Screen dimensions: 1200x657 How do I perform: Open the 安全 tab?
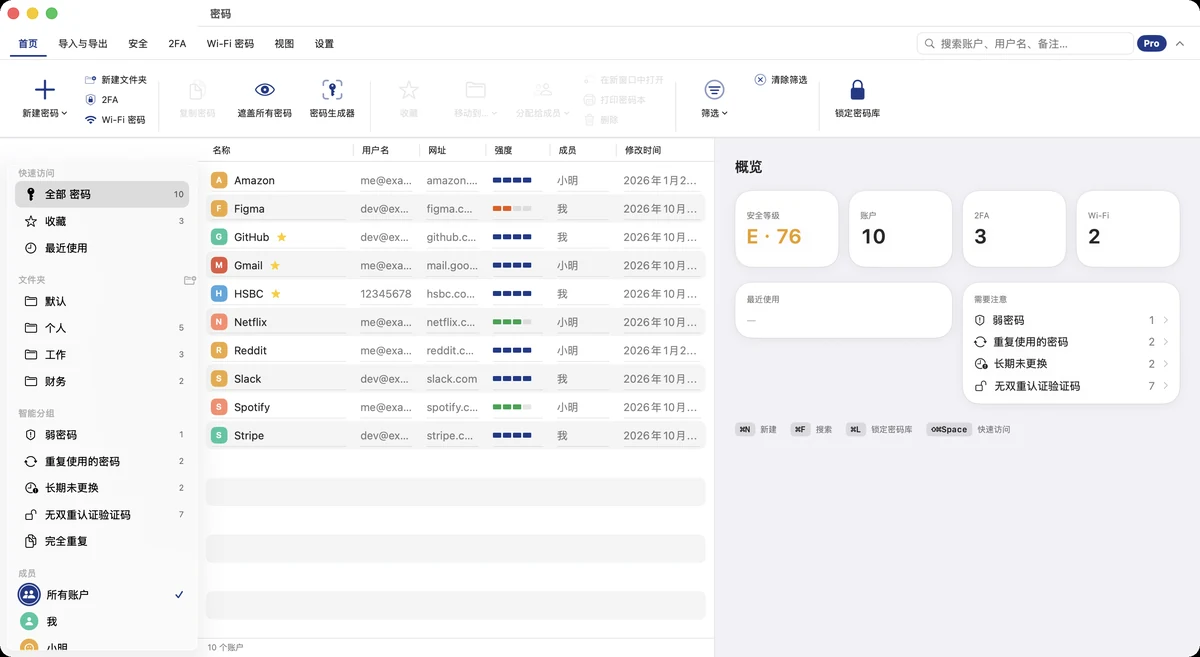[138, 44]
